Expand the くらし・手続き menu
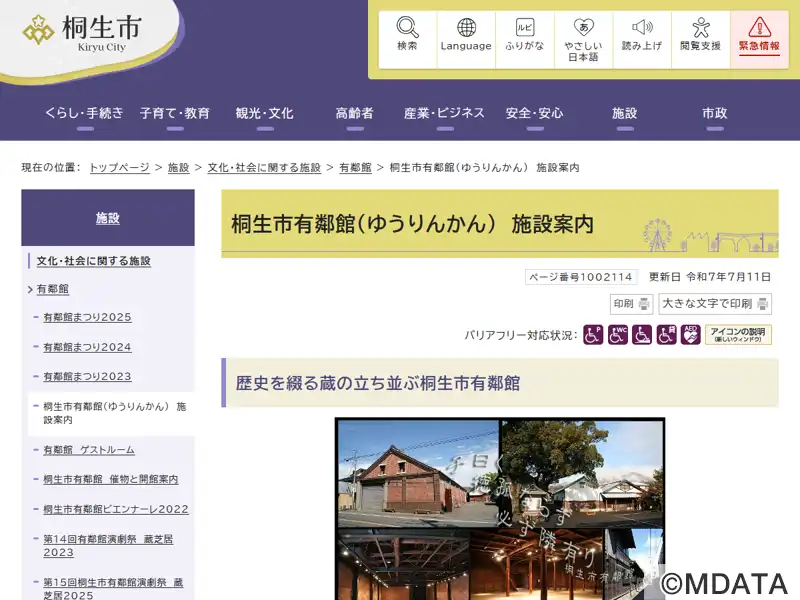 [84, 113]
